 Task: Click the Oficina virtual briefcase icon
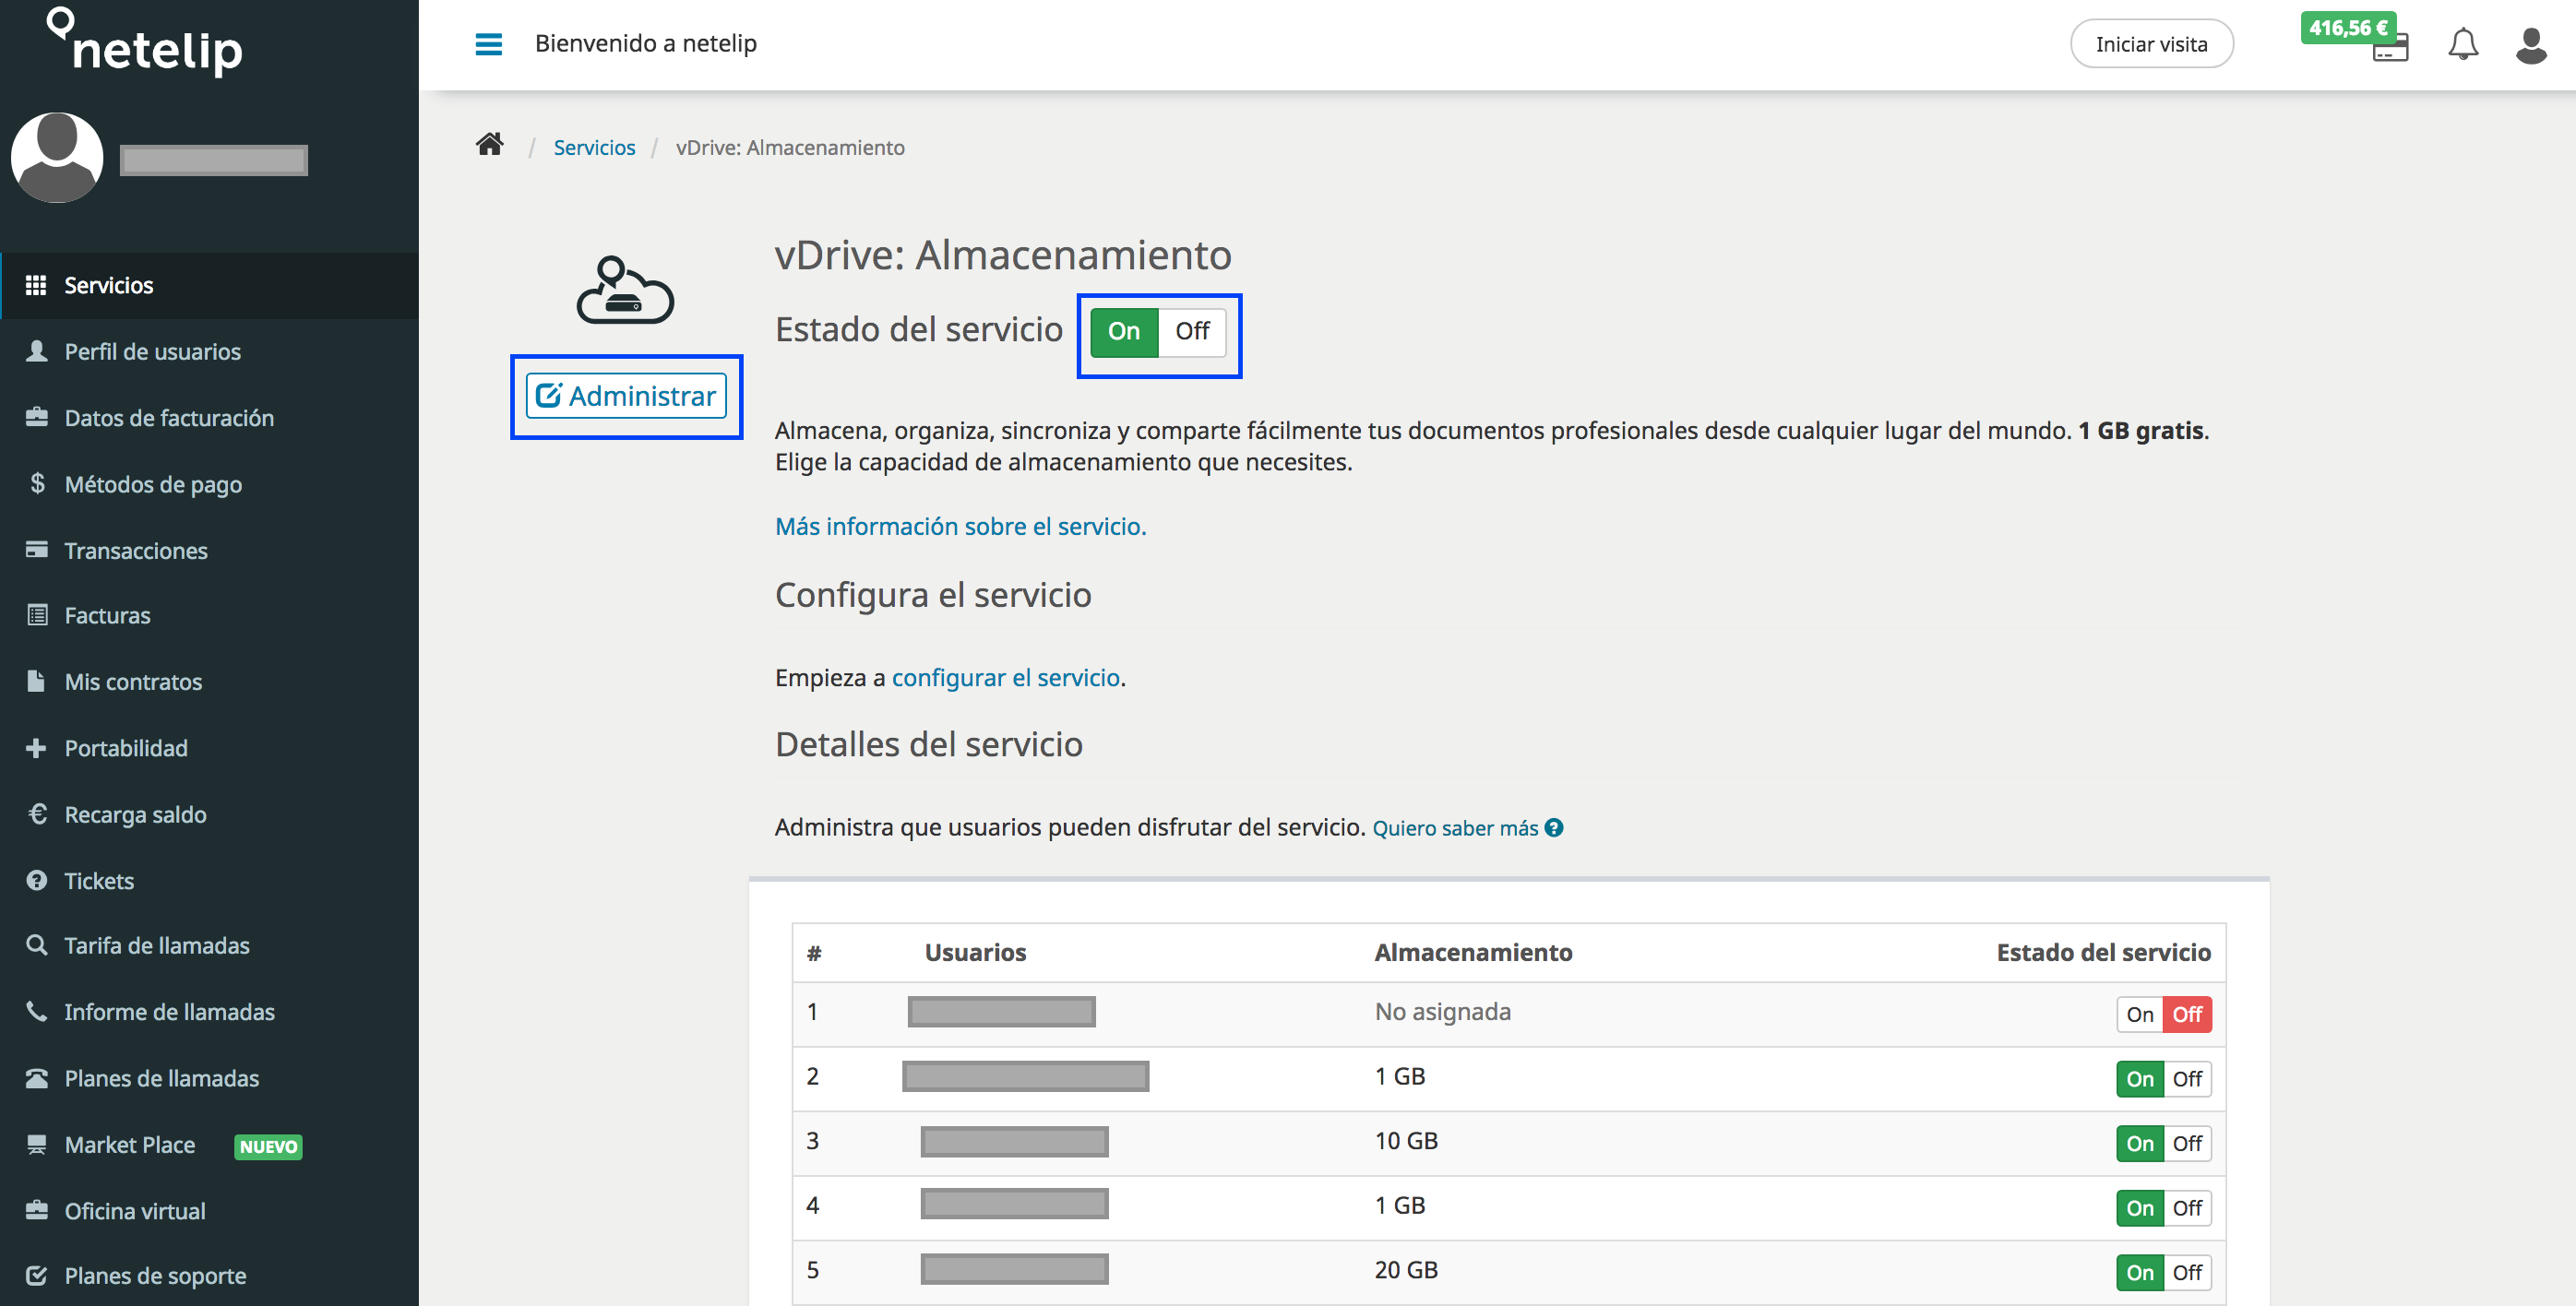coord(37,1210)
